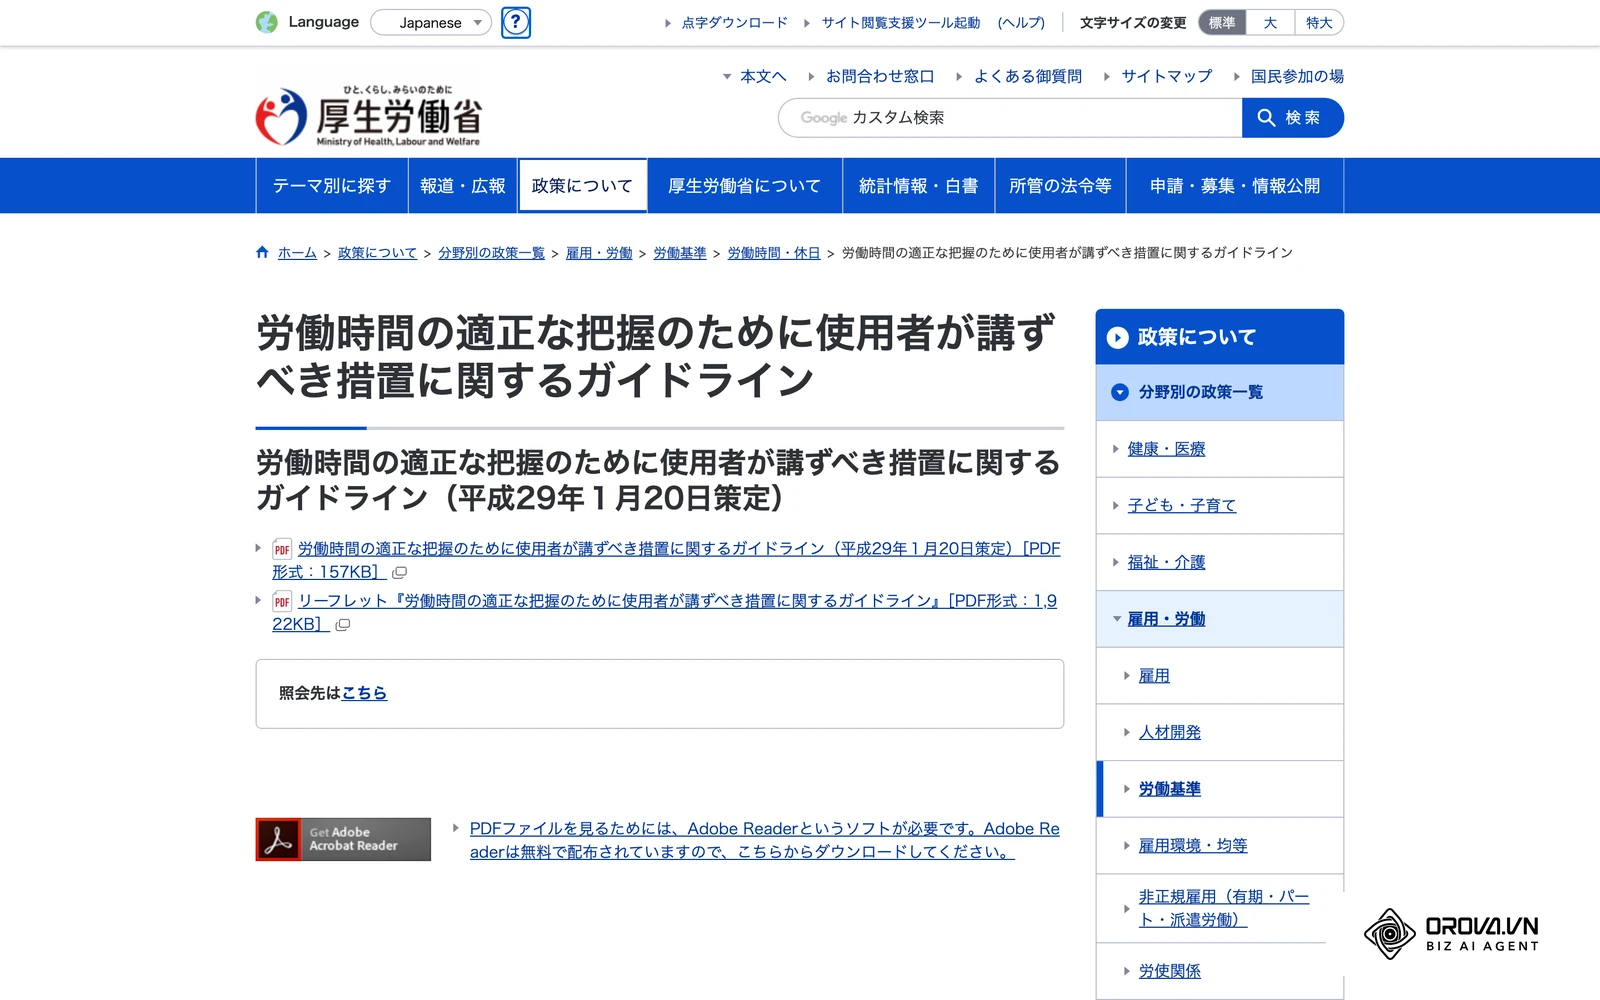Click 点字ダウンロード link
1600x1000 pixels.
(735, 23)
